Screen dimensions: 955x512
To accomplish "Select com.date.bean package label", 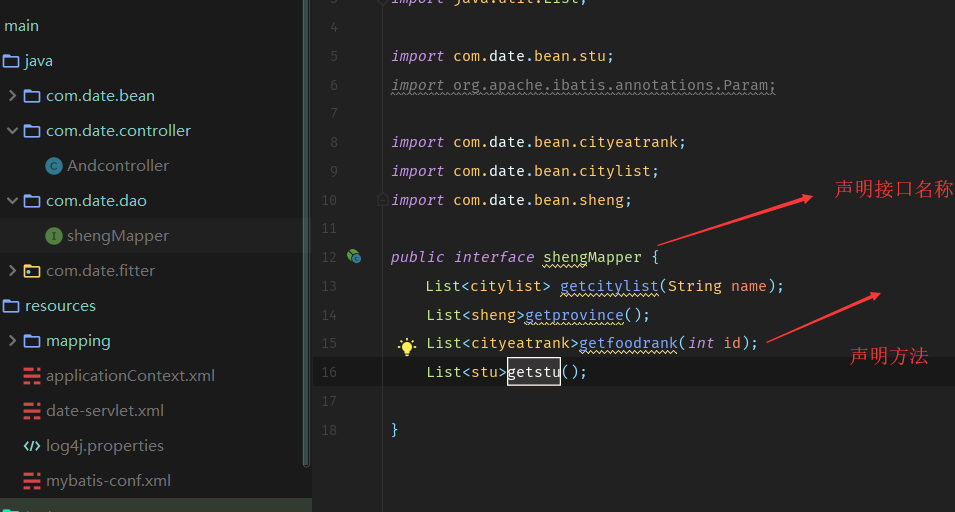I will point(100,96).
